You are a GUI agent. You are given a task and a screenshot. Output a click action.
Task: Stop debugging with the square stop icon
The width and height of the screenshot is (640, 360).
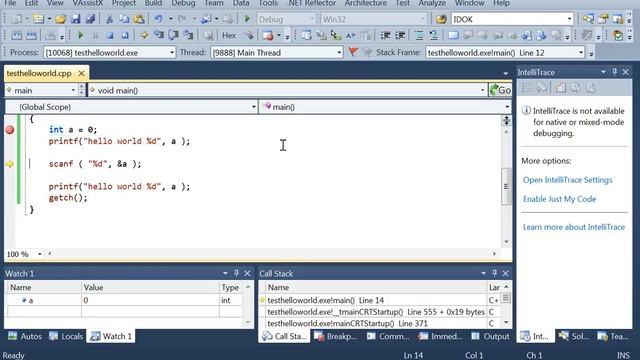pos(110,36)
